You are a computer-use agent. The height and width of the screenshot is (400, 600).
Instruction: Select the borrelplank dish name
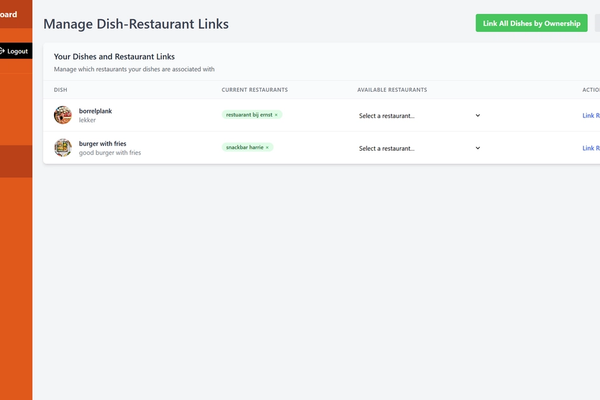(95, 111)
